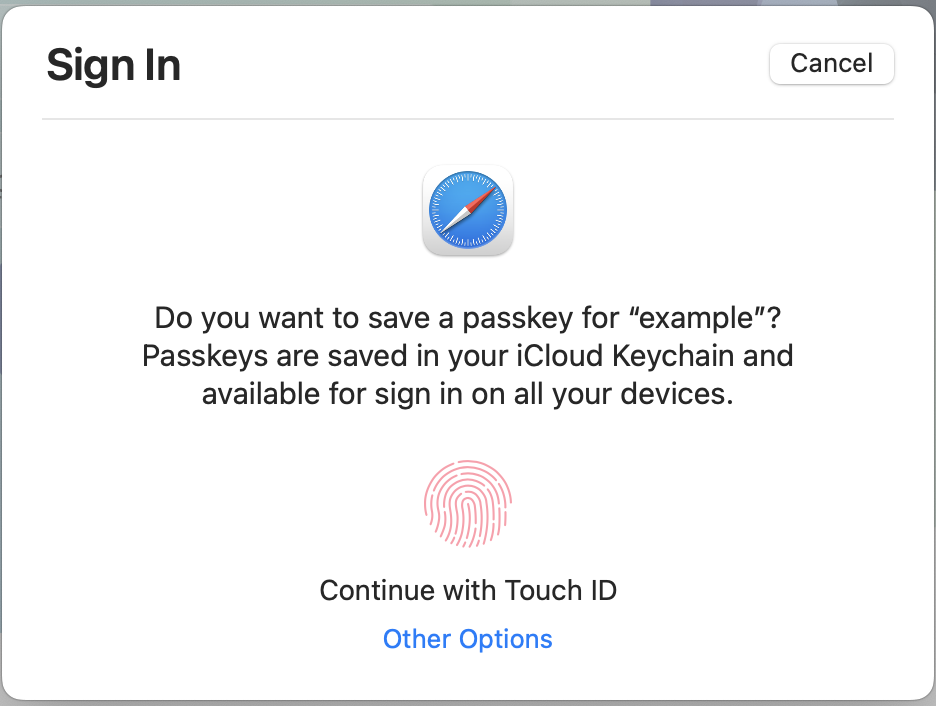
Task: Select the compass graphic on the Safari icon
Action: tap(467, 210)
